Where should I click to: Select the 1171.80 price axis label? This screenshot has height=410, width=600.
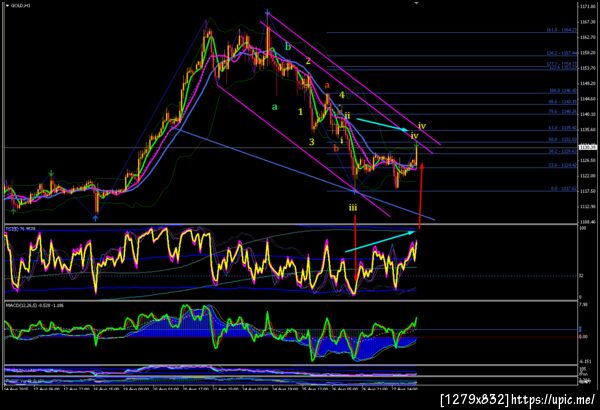(x=588, y=7)
